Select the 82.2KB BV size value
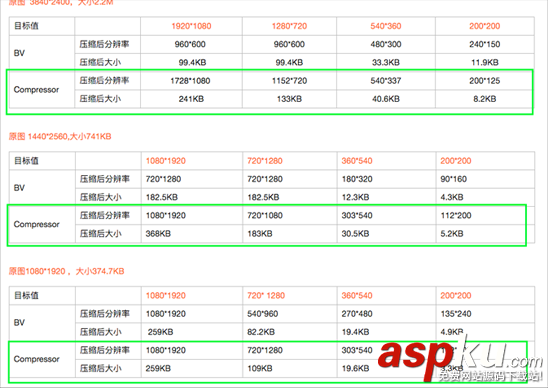 [x=261, y=332]
